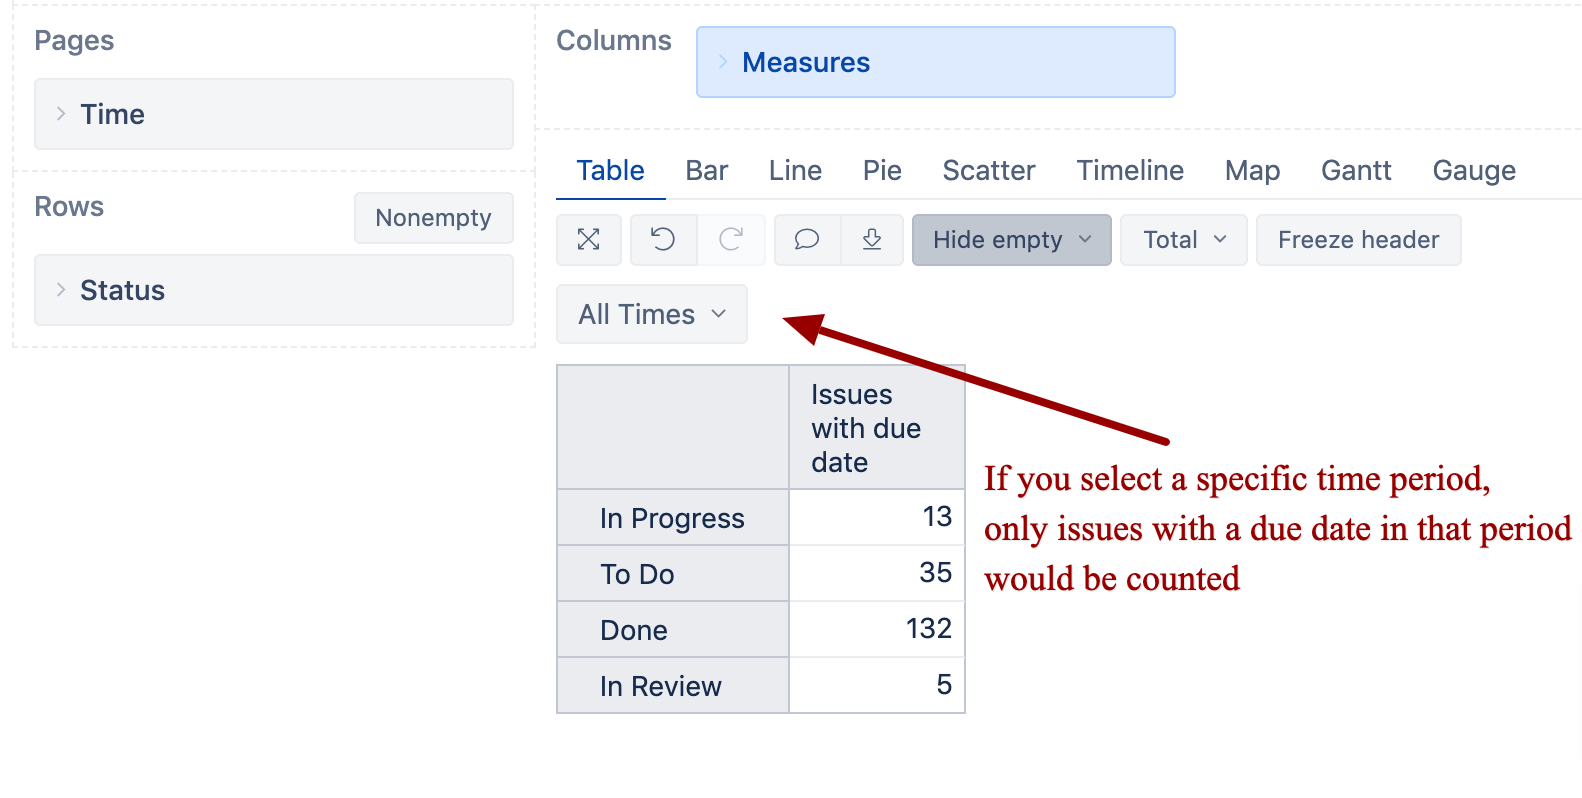Click the redo arrow icon
Viewport: 1582px width, 798px height.
(731, 240)
